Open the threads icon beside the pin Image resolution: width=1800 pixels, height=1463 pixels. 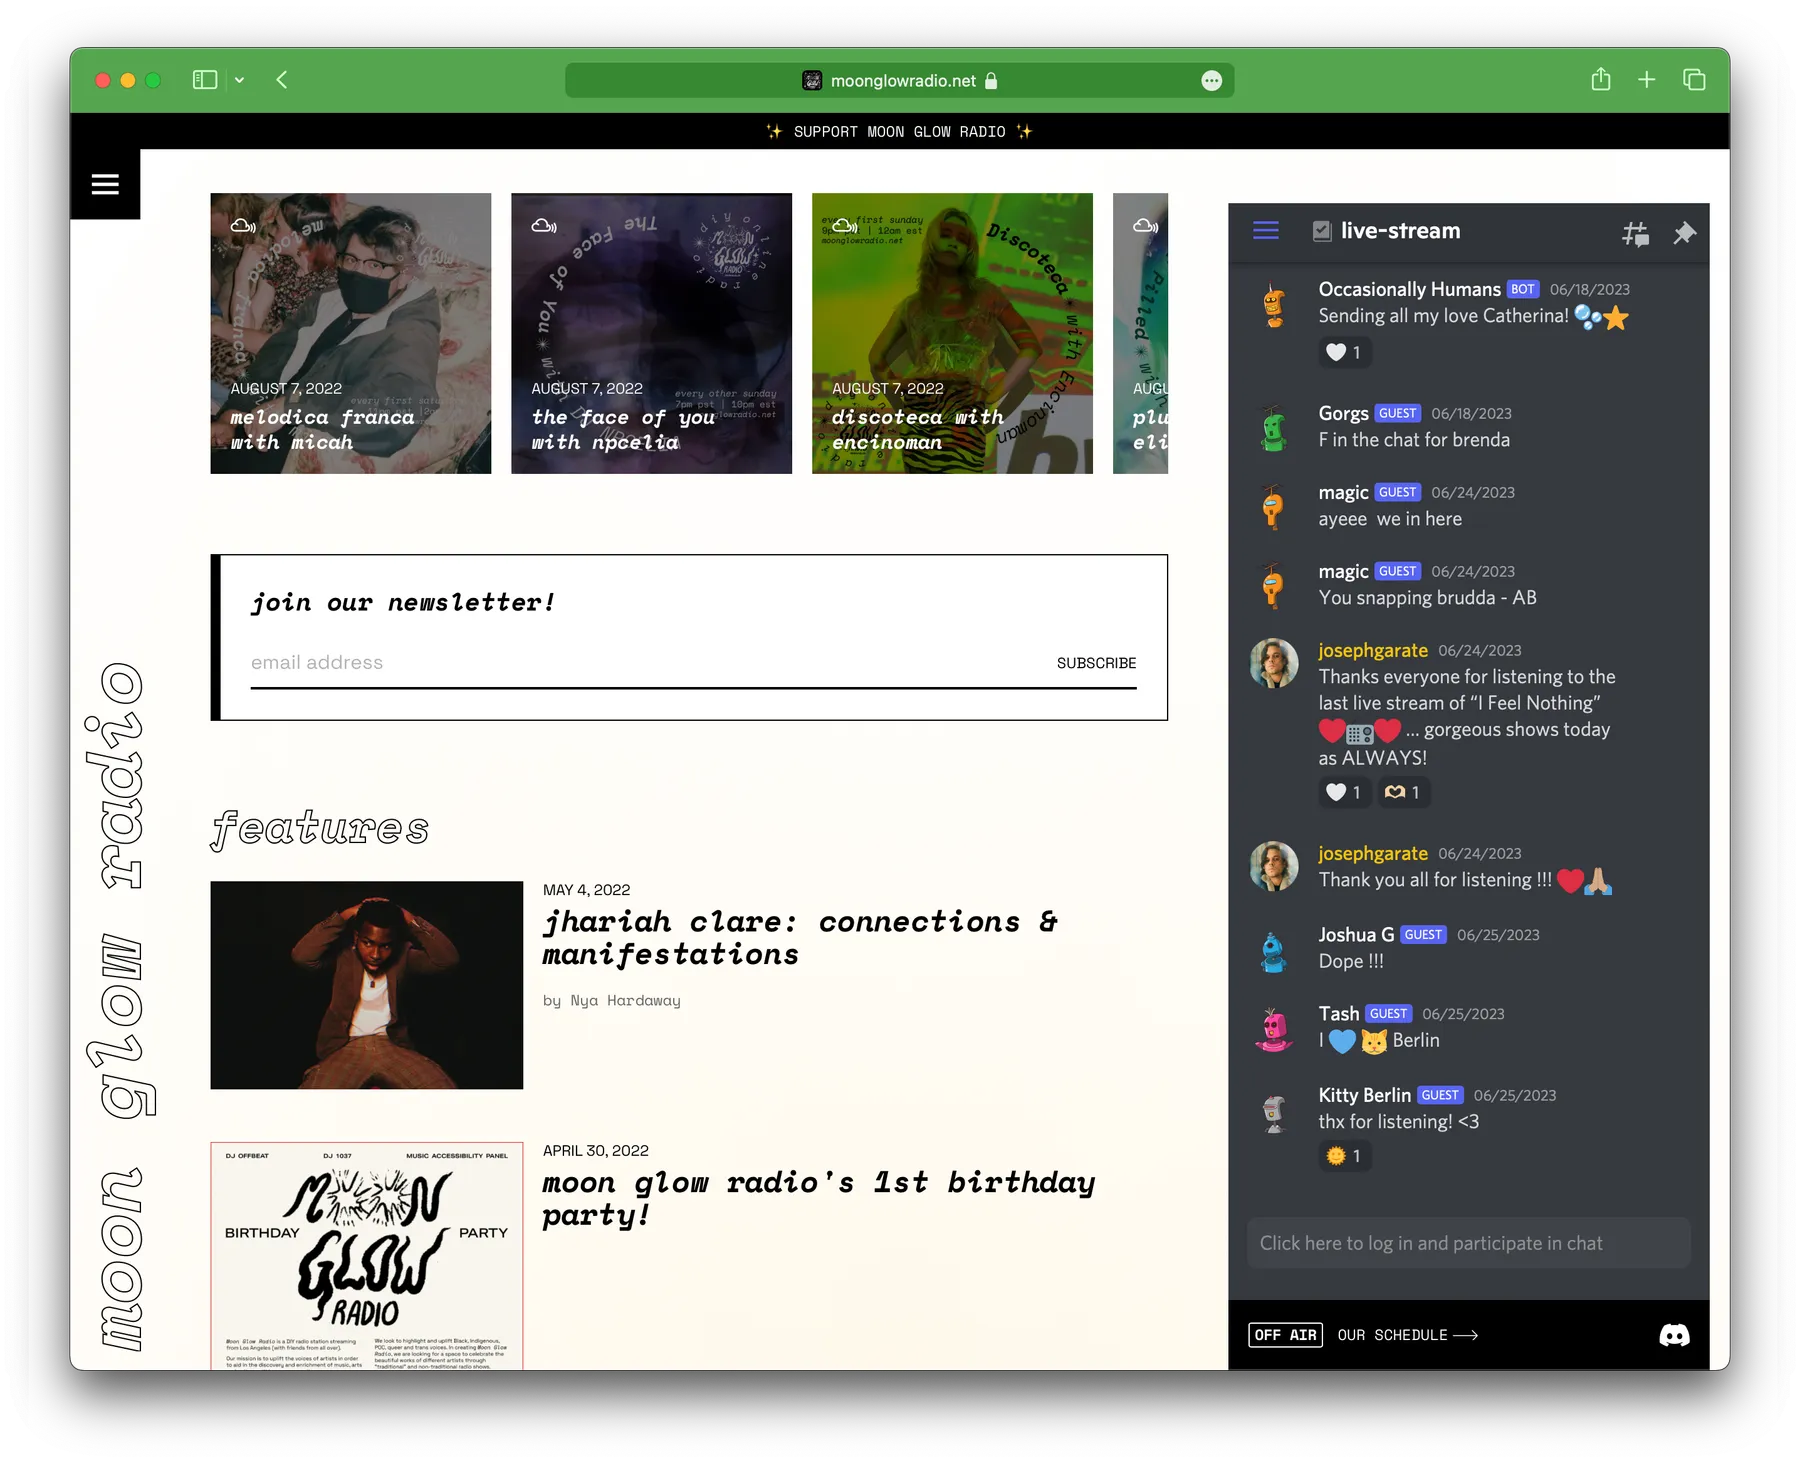pyautogui.click(x=1636, y=232)
